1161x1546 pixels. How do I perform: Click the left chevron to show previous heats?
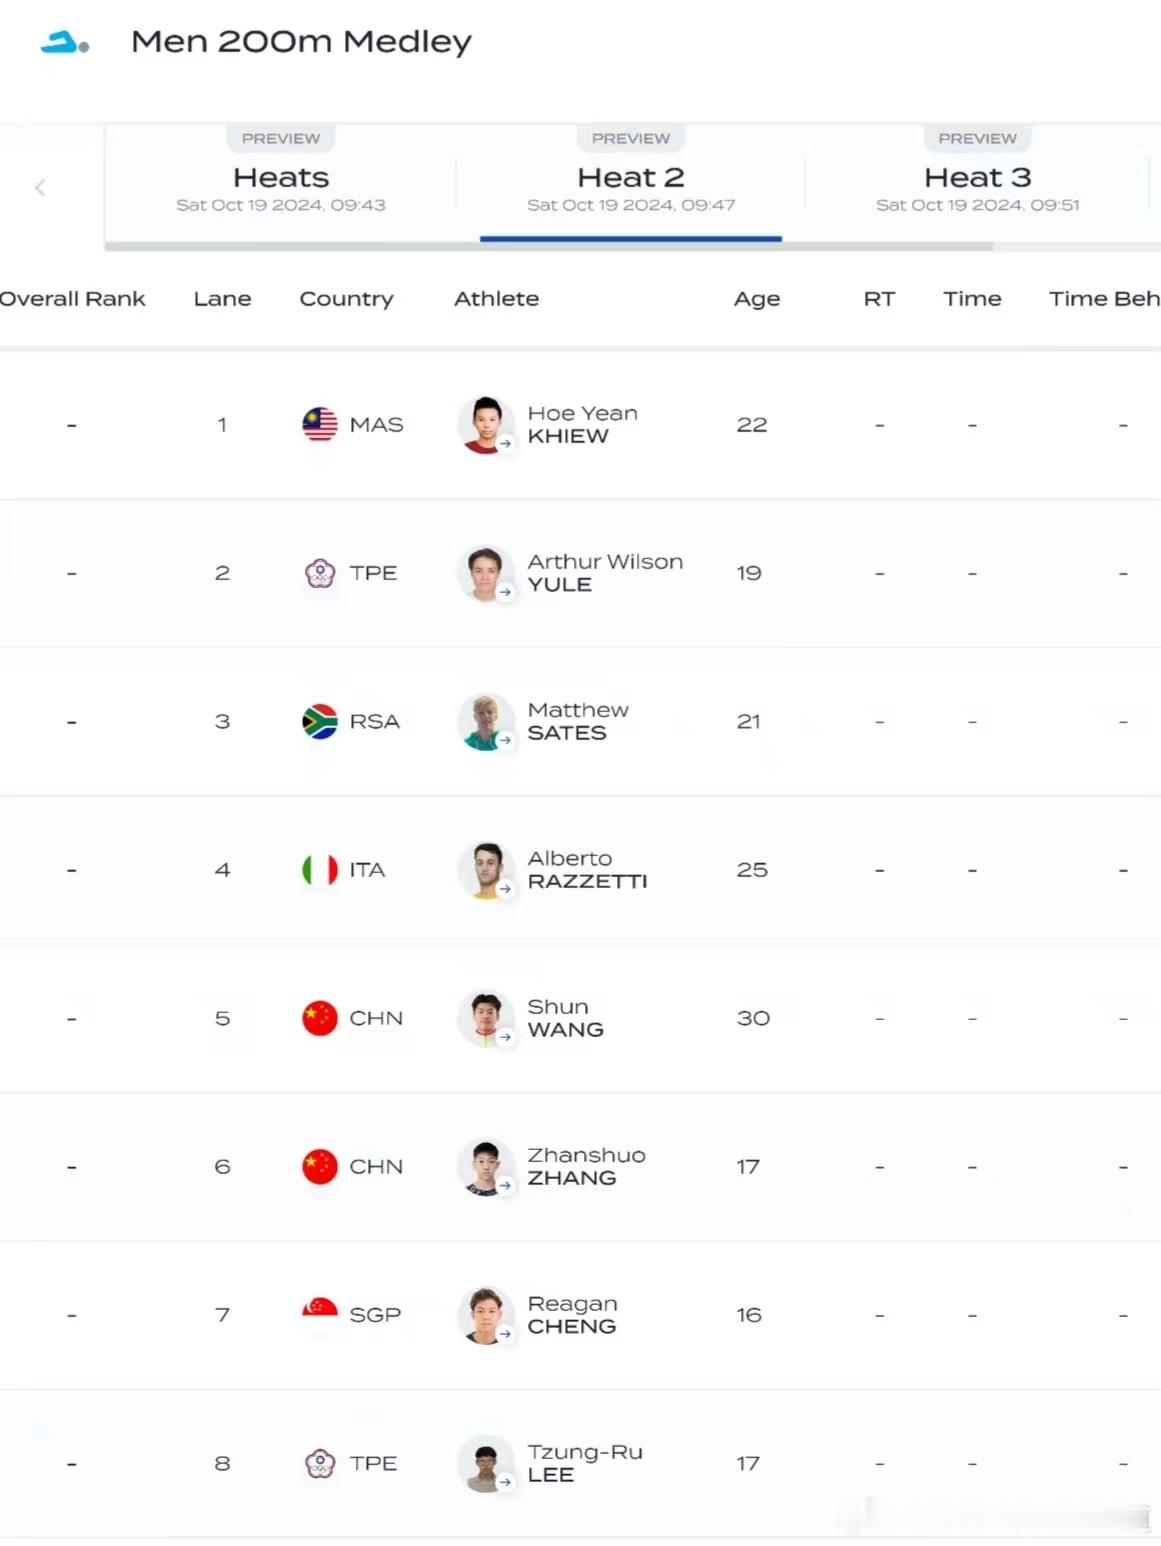coord(40,187)
